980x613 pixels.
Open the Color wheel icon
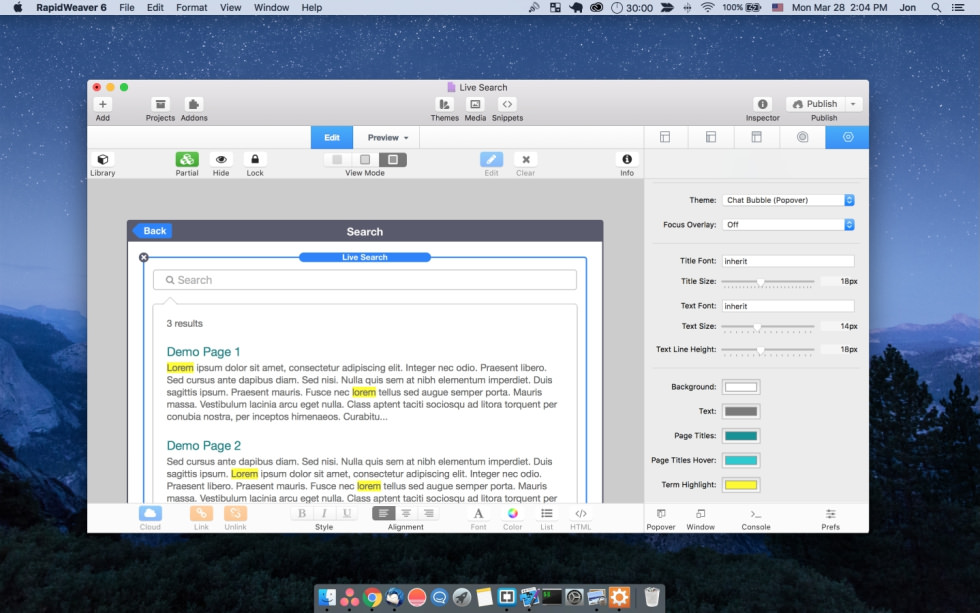512,514
